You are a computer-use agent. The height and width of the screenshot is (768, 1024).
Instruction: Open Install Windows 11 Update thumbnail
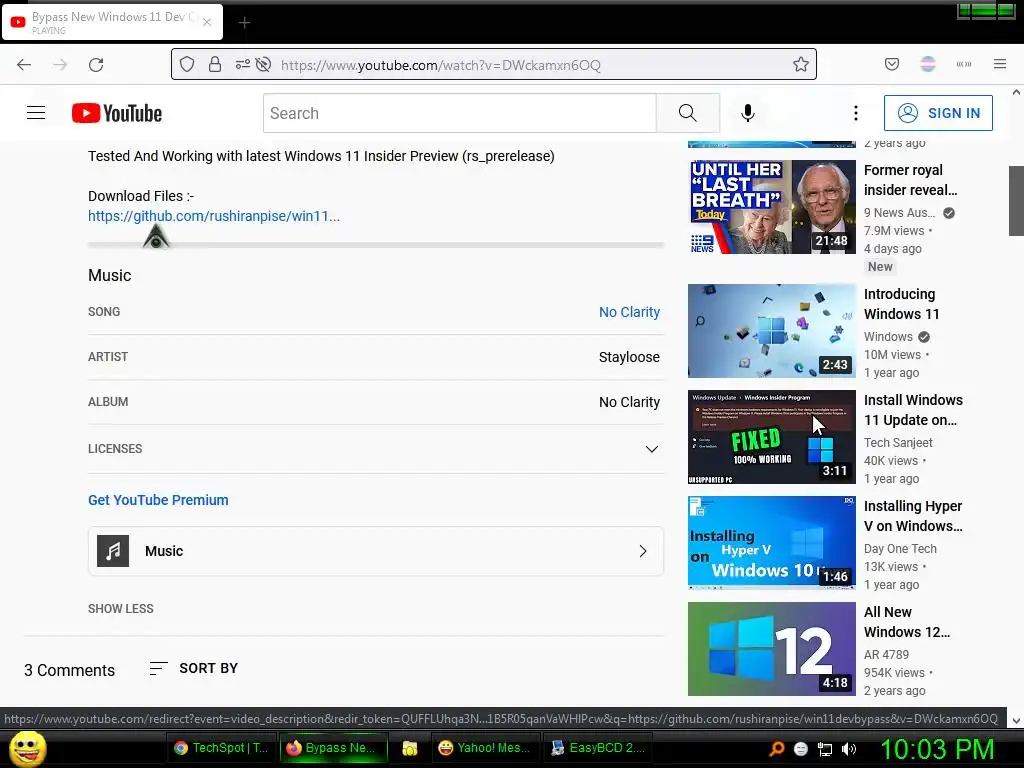[x=772, y=437]
